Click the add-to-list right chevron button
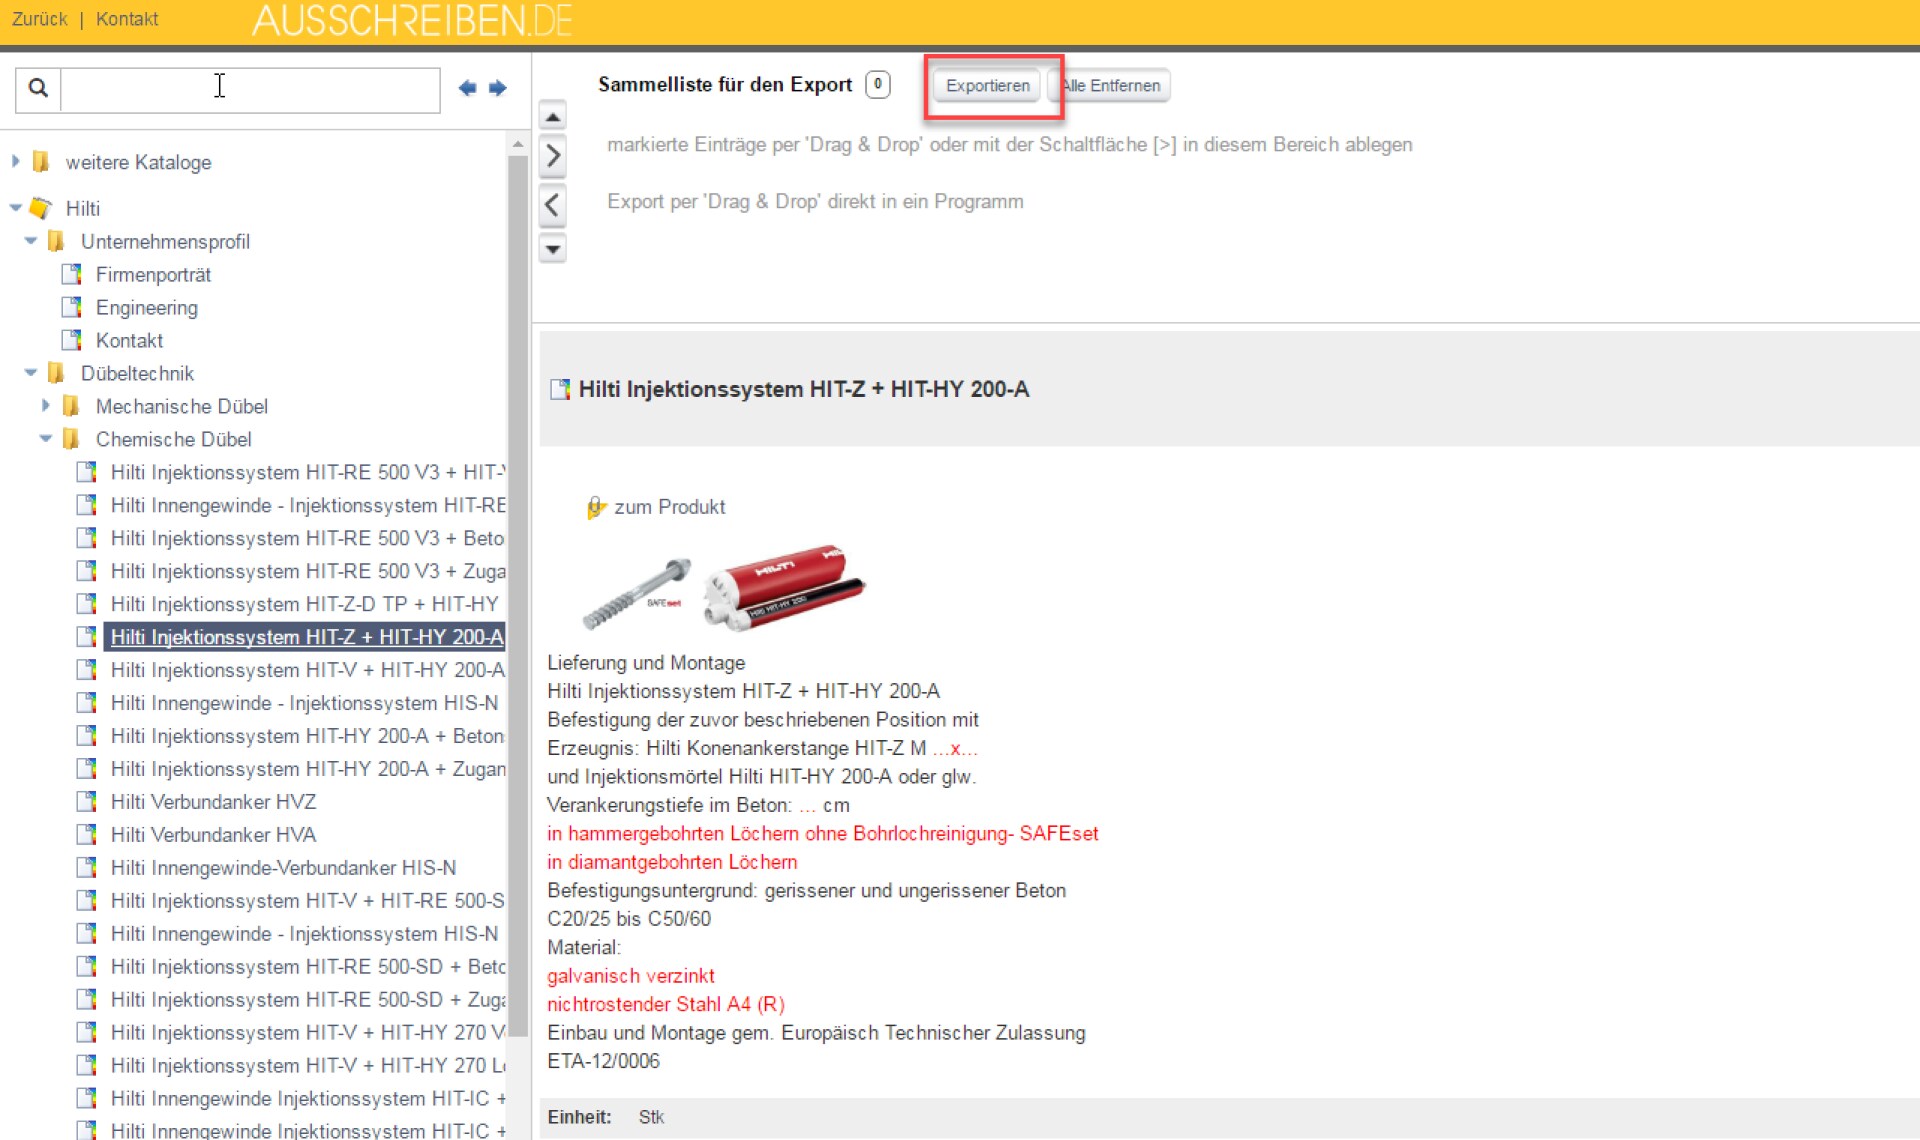 553,156
